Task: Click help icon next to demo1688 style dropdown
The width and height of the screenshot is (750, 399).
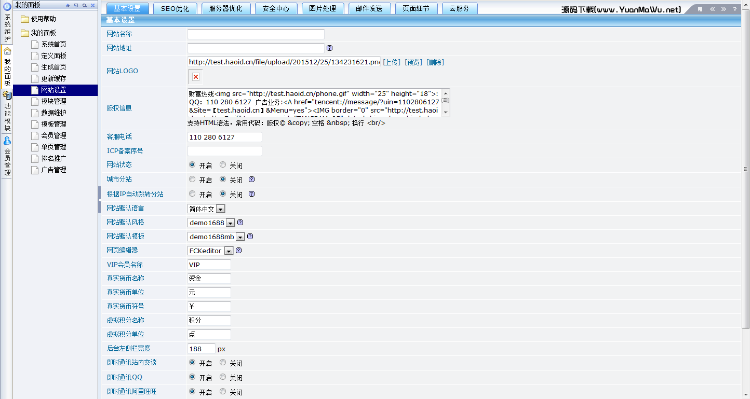Action: click(x=240, y=222)
